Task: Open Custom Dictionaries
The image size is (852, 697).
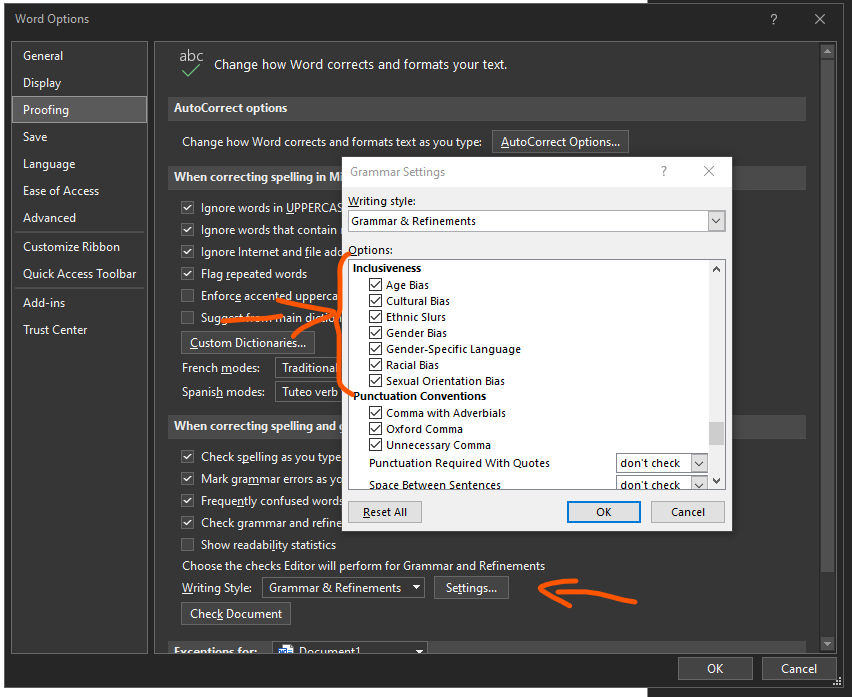Action: (247, 342)
